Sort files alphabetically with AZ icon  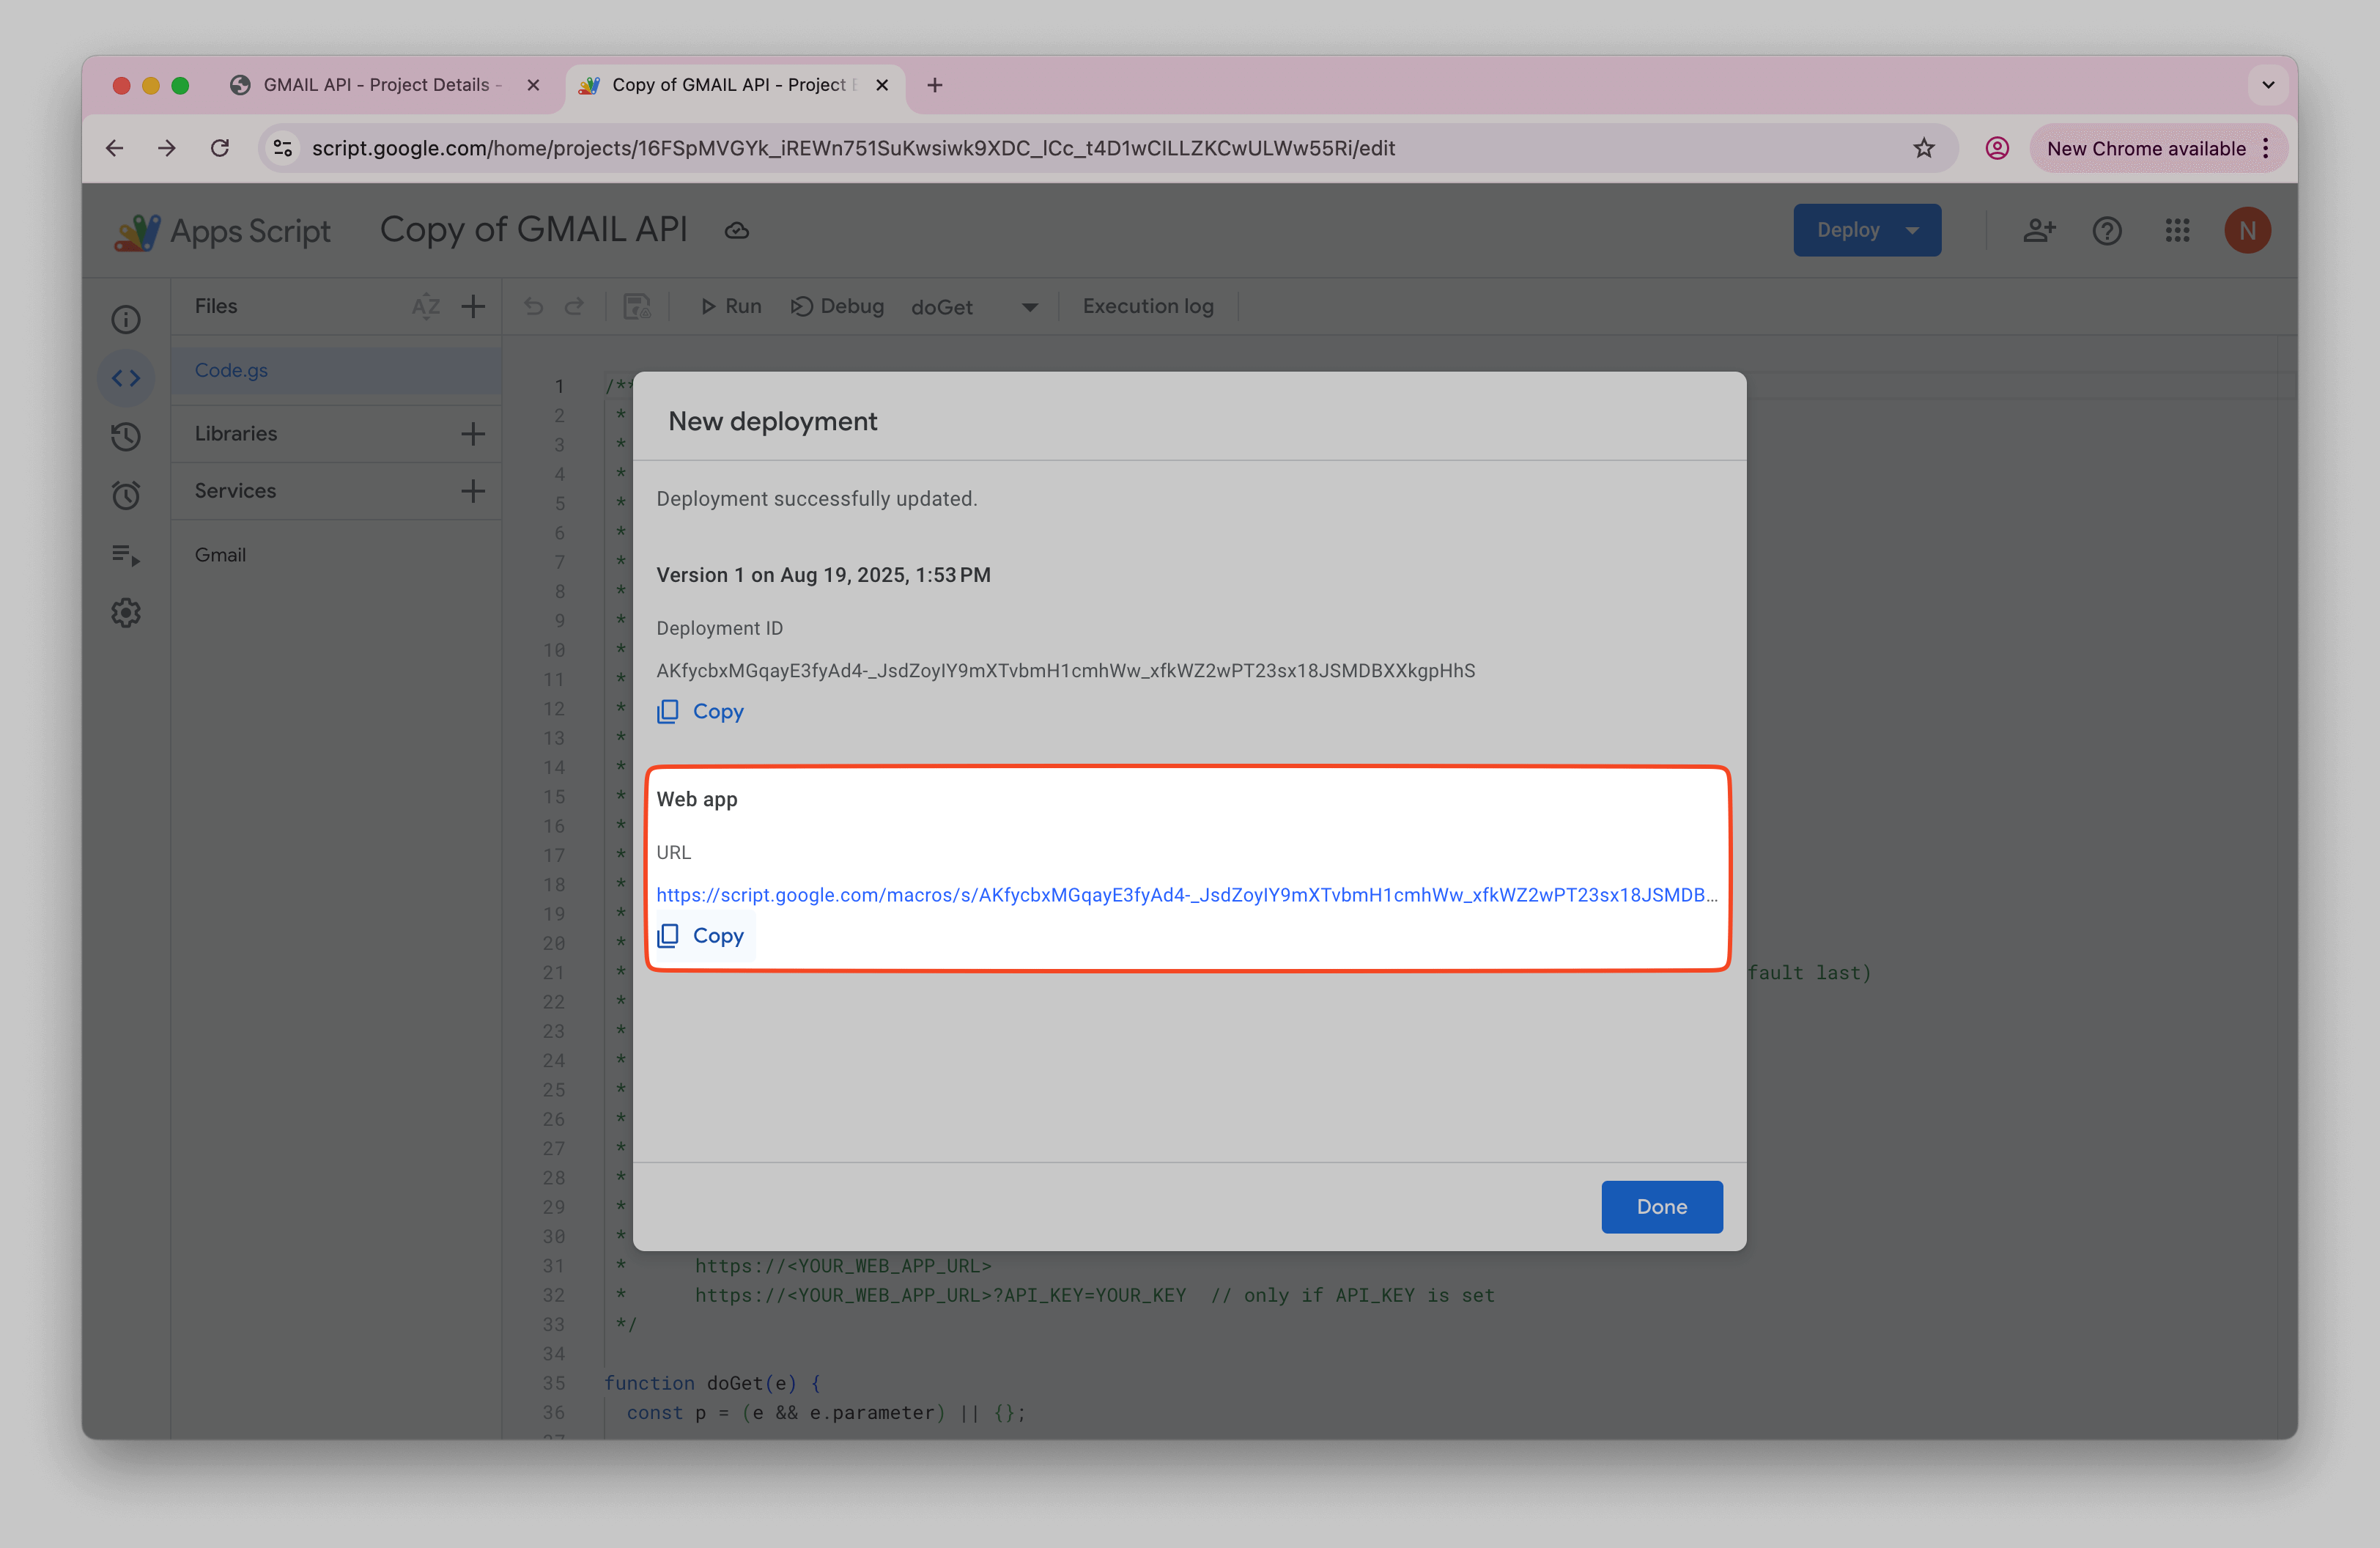(x=426, y=306)
